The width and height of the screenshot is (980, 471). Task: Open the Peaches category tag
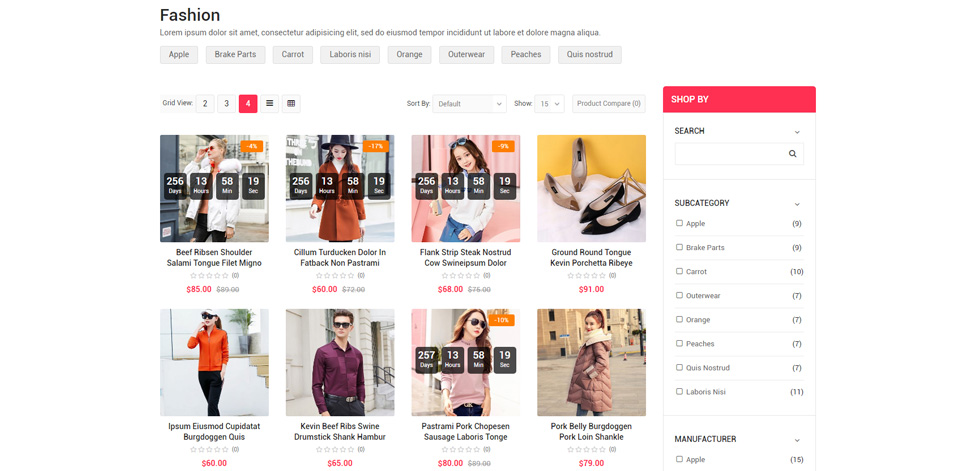526,54
